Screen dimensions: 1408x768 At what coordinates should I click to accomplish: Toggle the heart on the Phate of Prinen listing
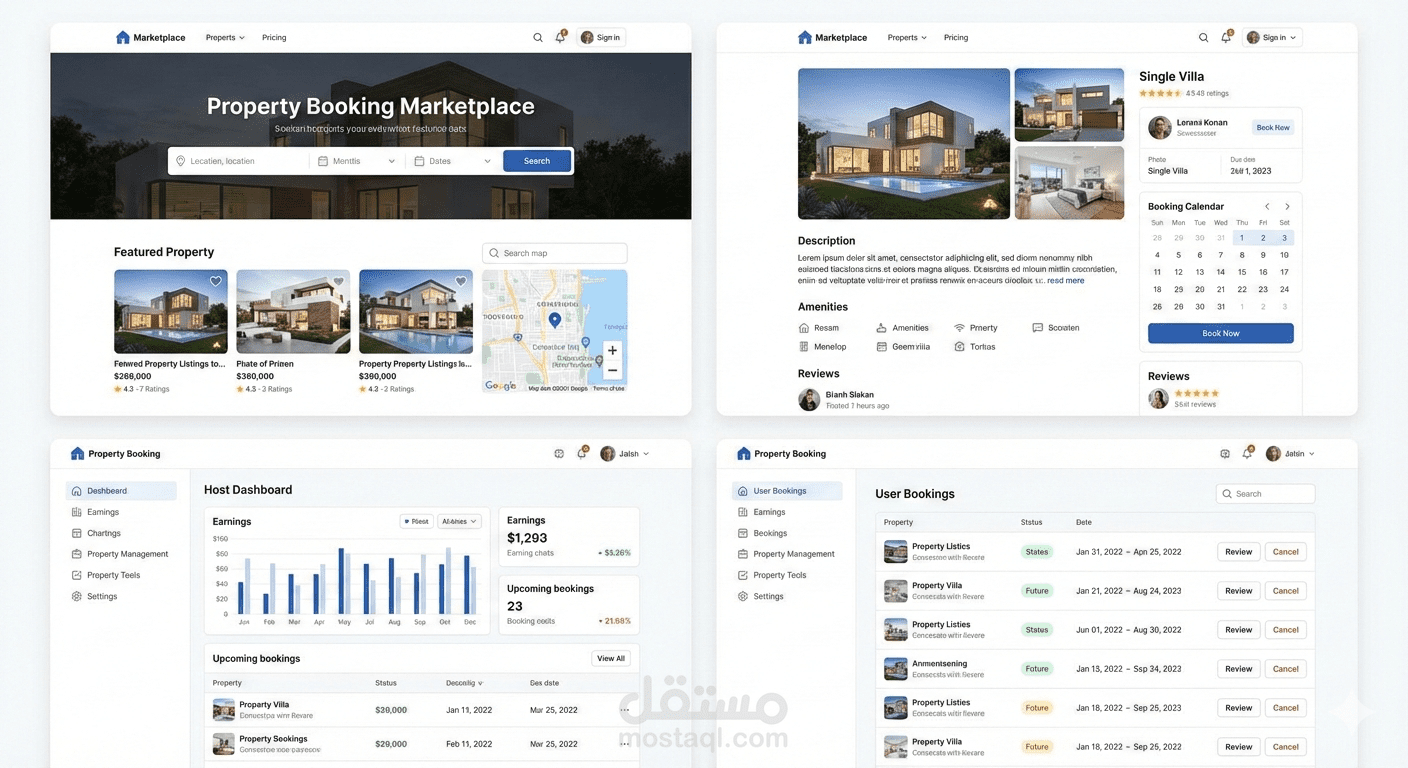click(x=337, y=281)
